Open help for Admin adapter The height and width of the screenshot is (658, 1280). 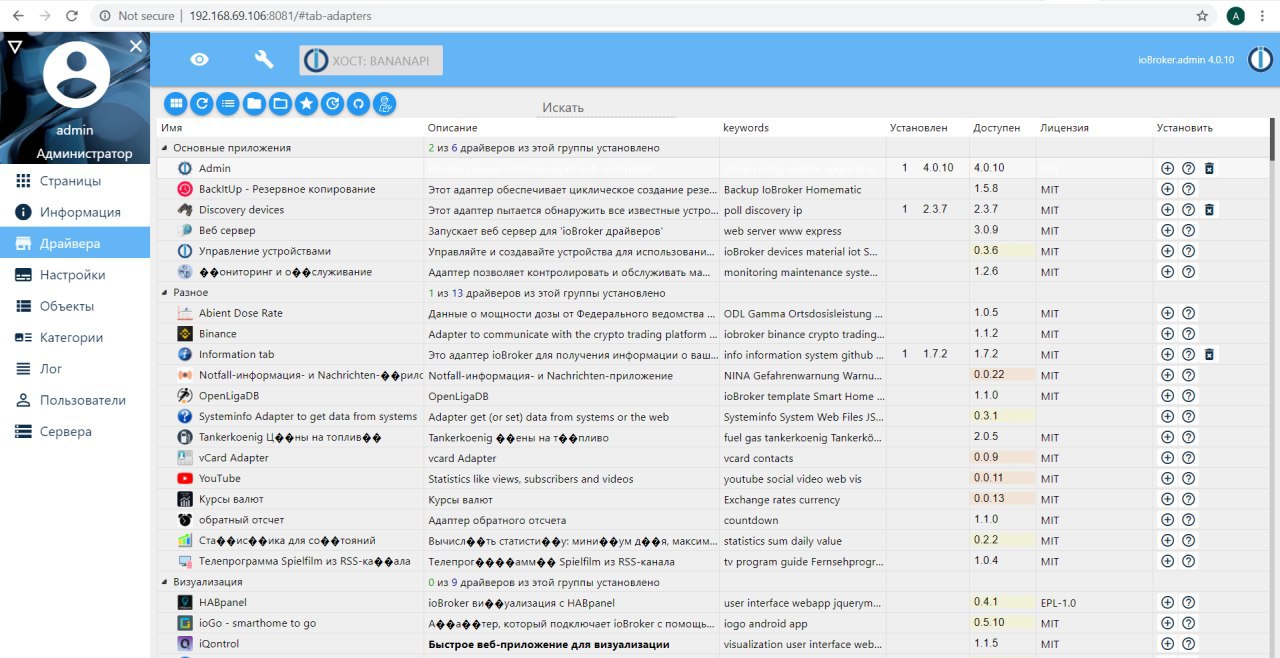click(1188, 168)
